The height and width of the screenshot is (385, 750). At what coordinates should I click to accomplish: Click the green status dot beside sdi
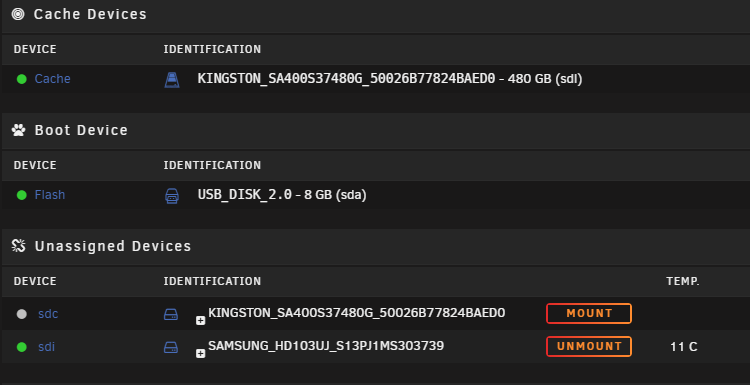click(x=22, y=347)
